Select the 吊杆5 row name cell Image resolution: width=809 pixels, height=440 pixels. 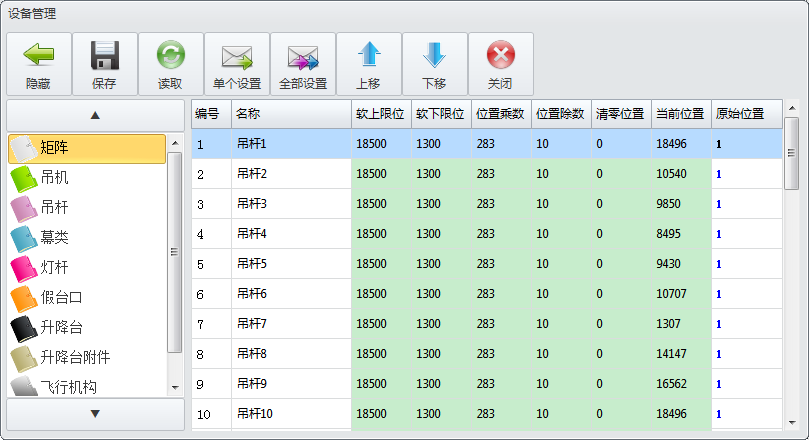pos(290,264)
